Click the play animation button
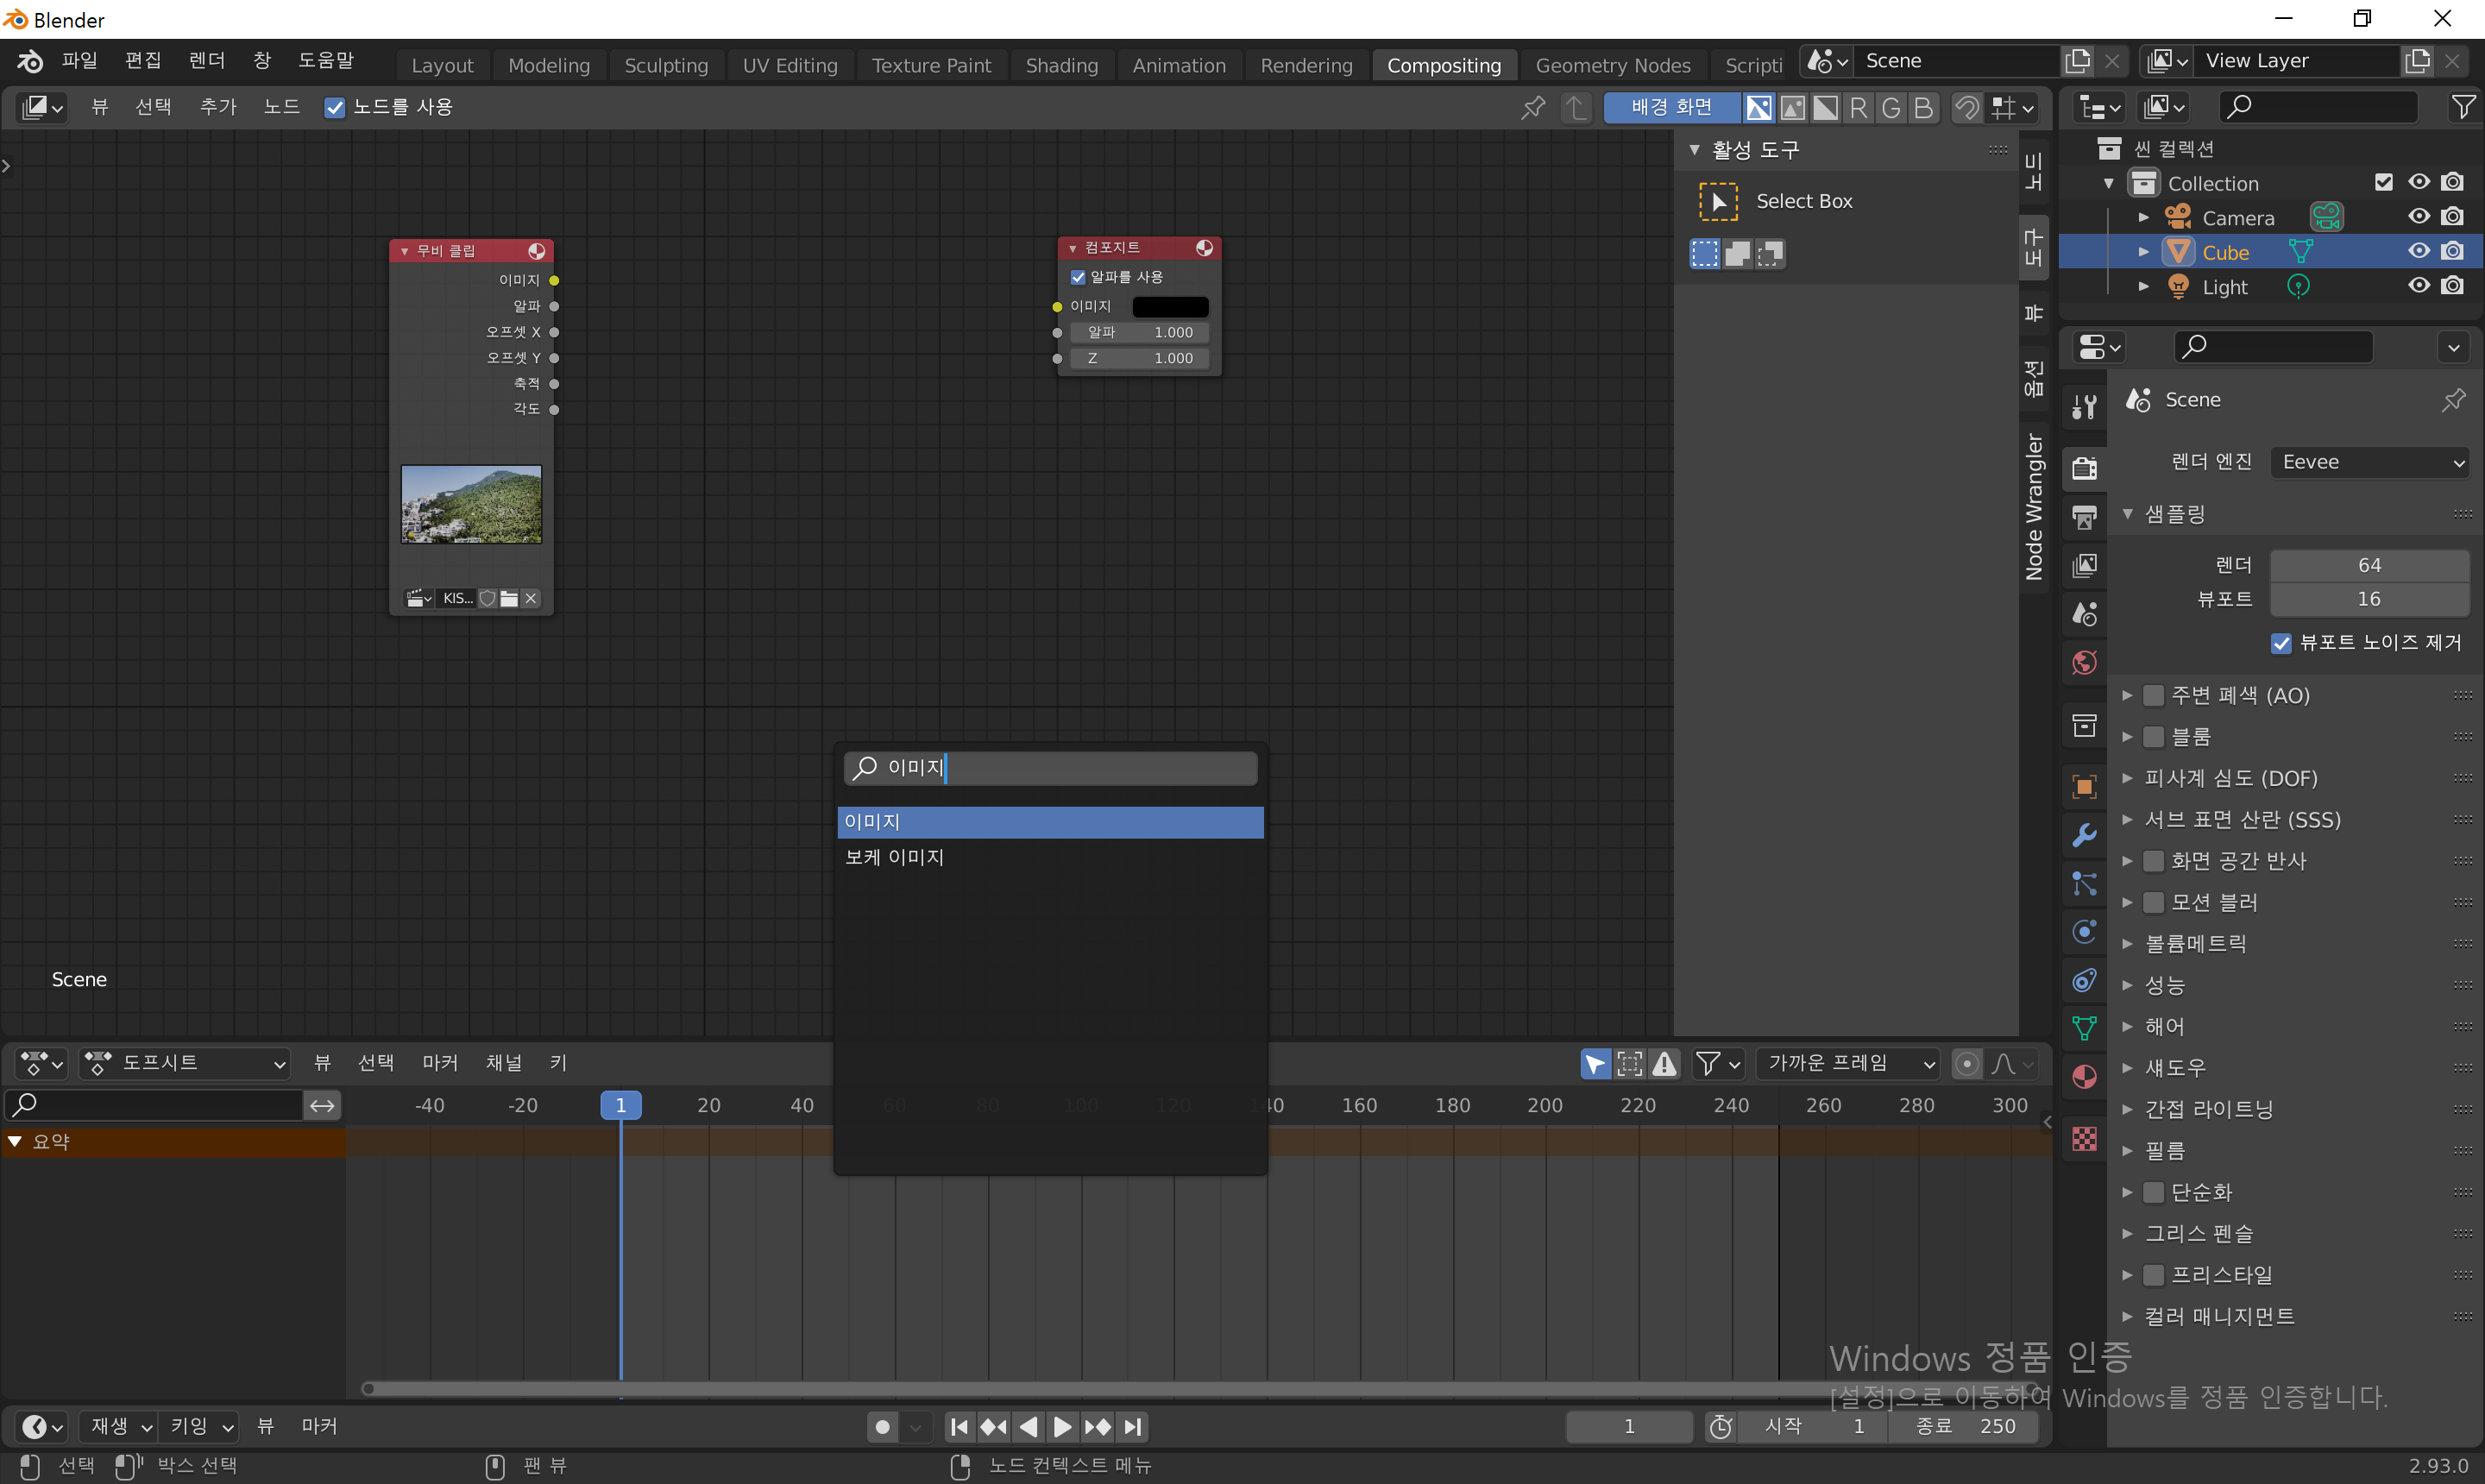The width and height of the screenshot is (2485, 1484). [x=1062, y=1427]
